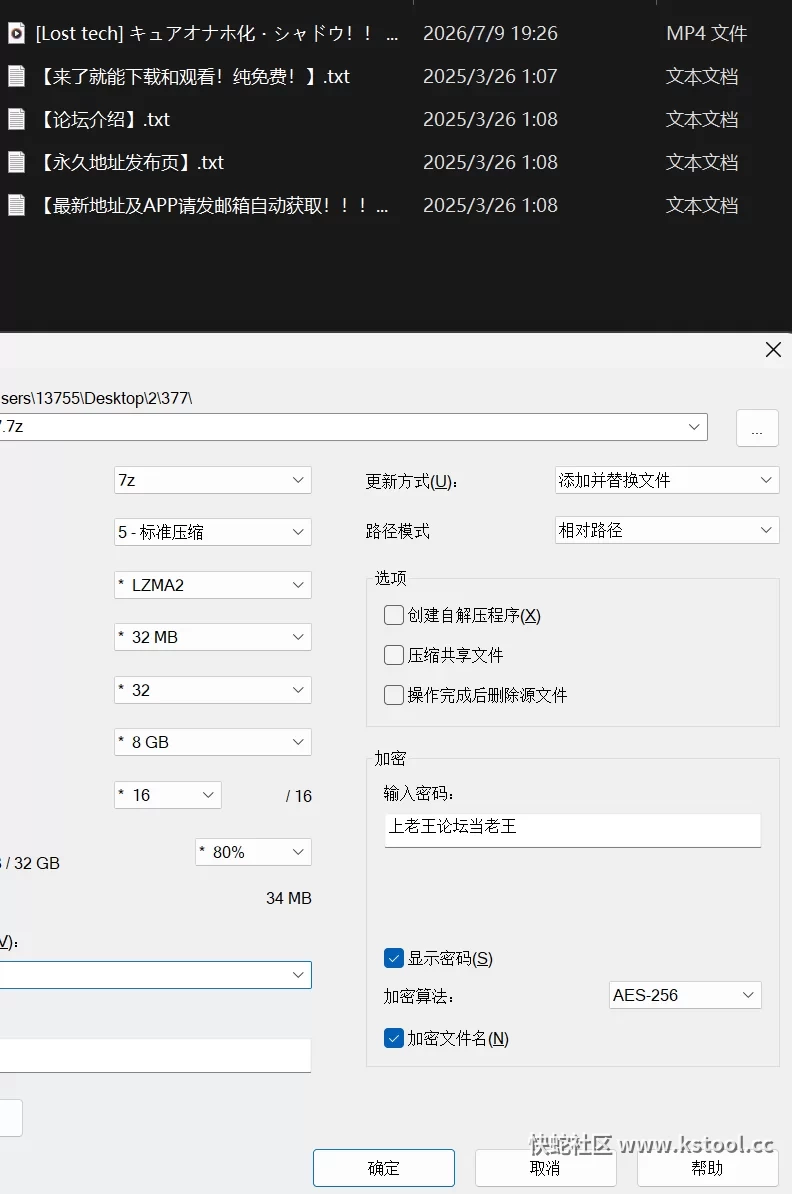Click the text file icon beside 【最新地址及APP请发邮箱自动获取
Image resolution: width=792 pixels, height=1194 pixels.
click(16, 206)
